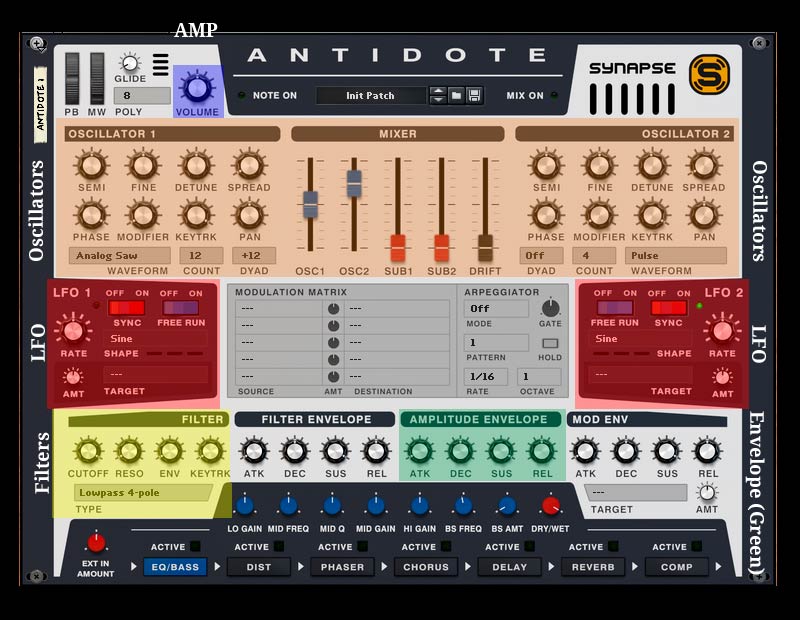Open the filter Type Lowpass 4-pole selector
The width and height of the screenshot is (800, 620).
click(x=143, y=493)
